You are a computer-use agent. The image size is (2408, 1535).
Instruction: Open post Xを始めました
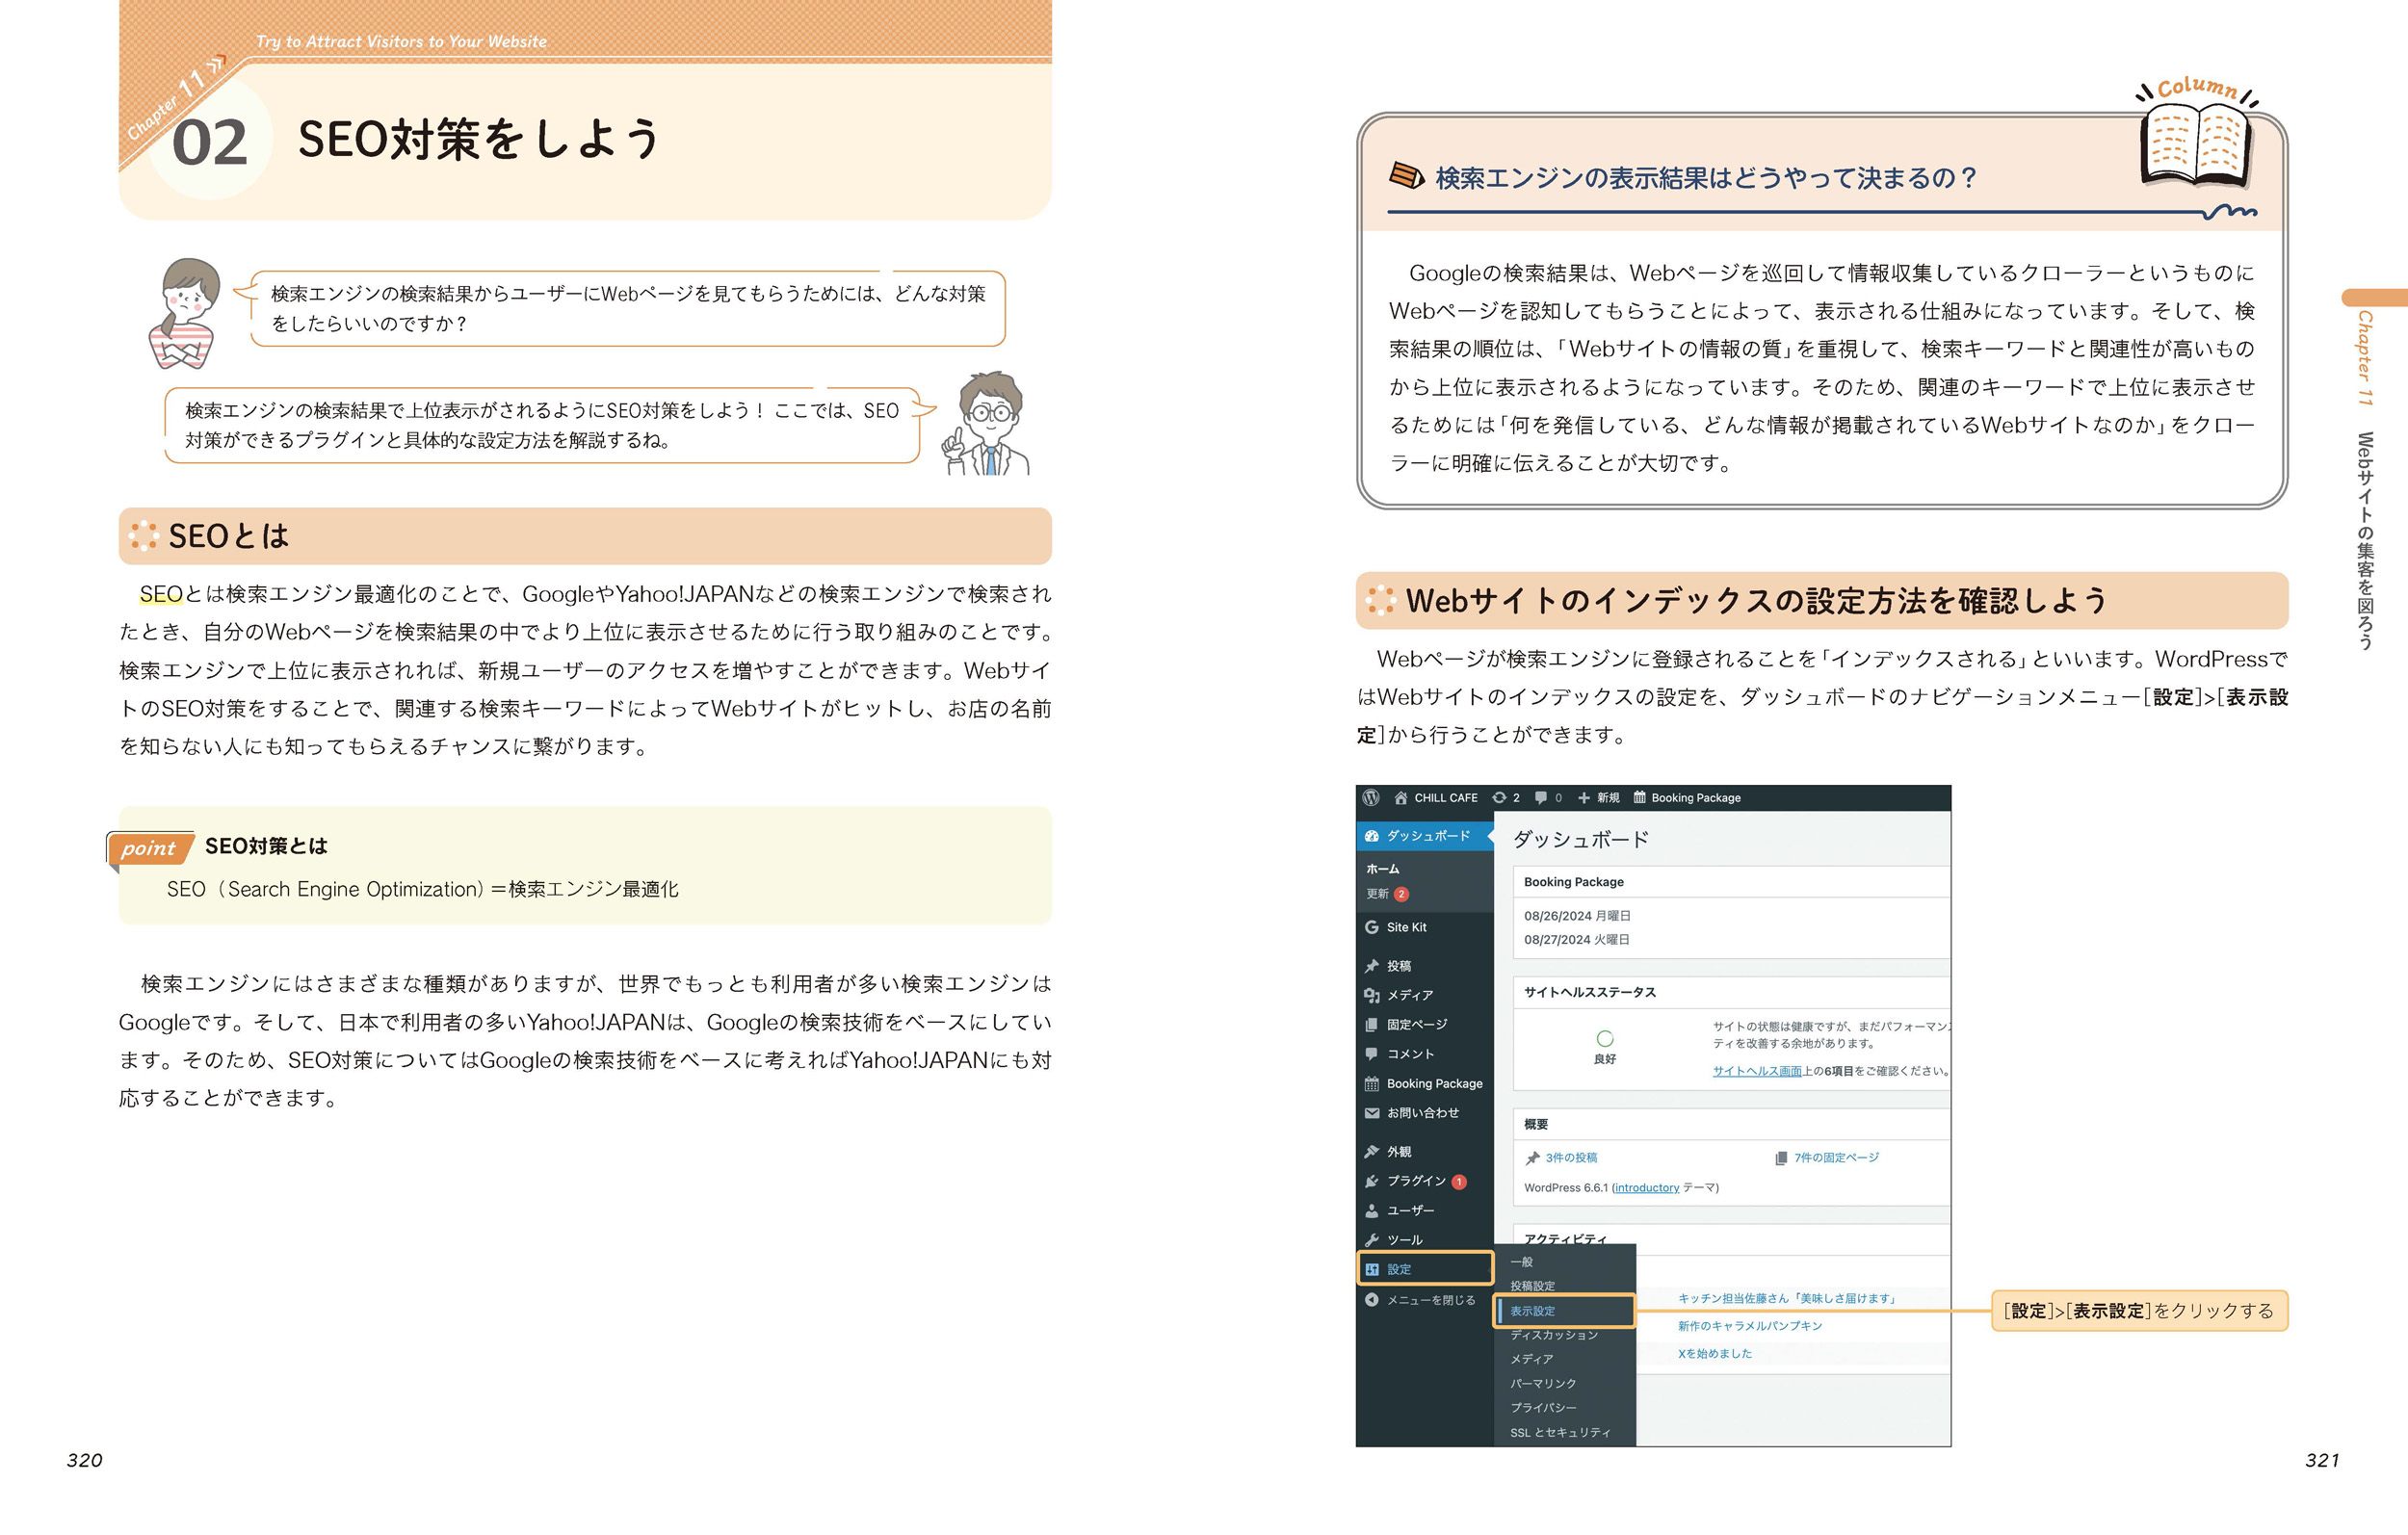(x=1714, y=1353)
